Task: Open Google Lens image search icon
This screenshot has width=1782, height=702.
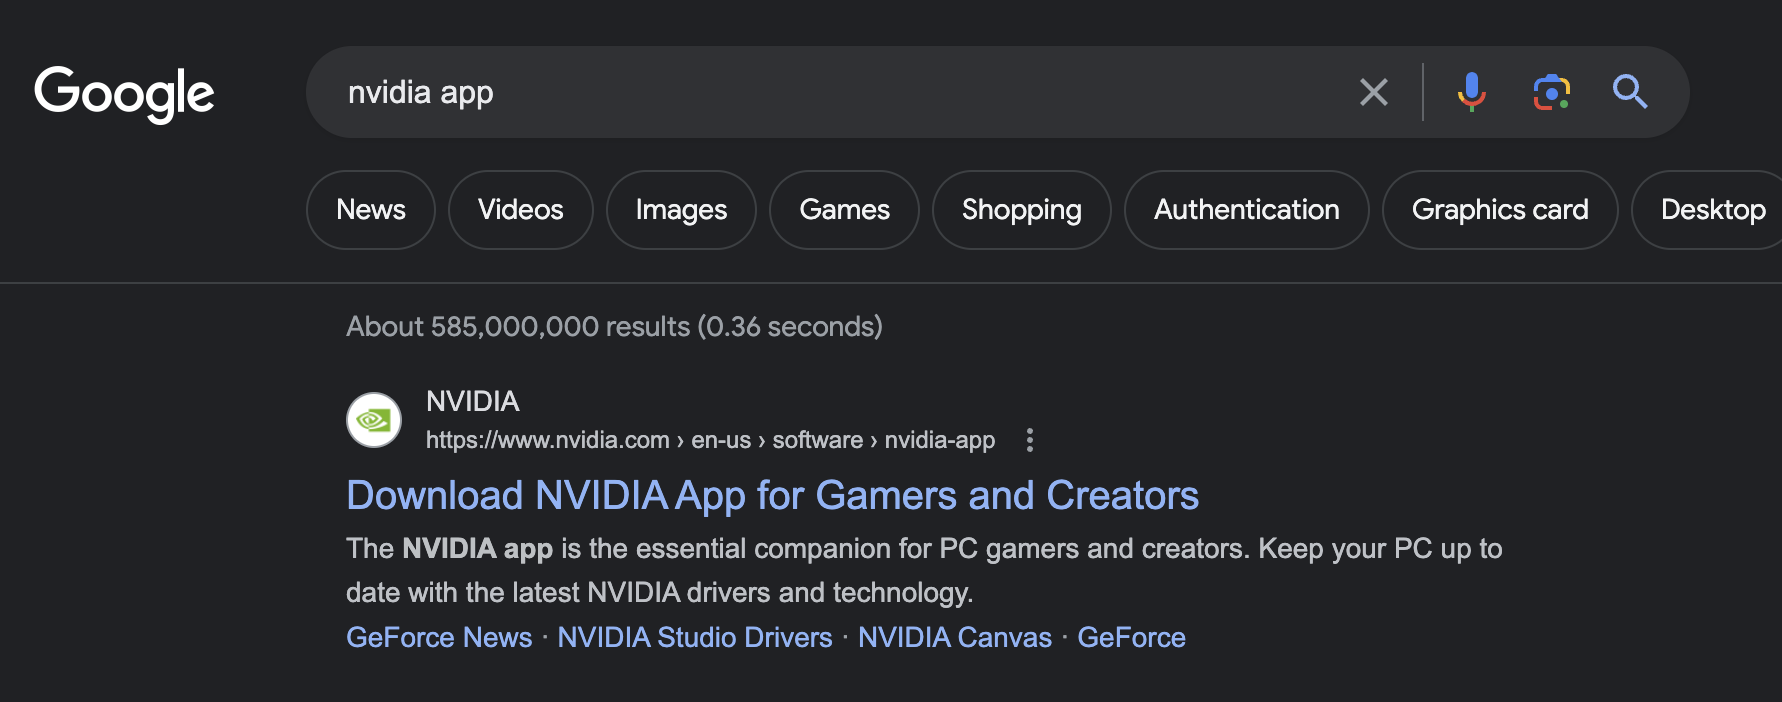Action: (x=1551, y=92)
